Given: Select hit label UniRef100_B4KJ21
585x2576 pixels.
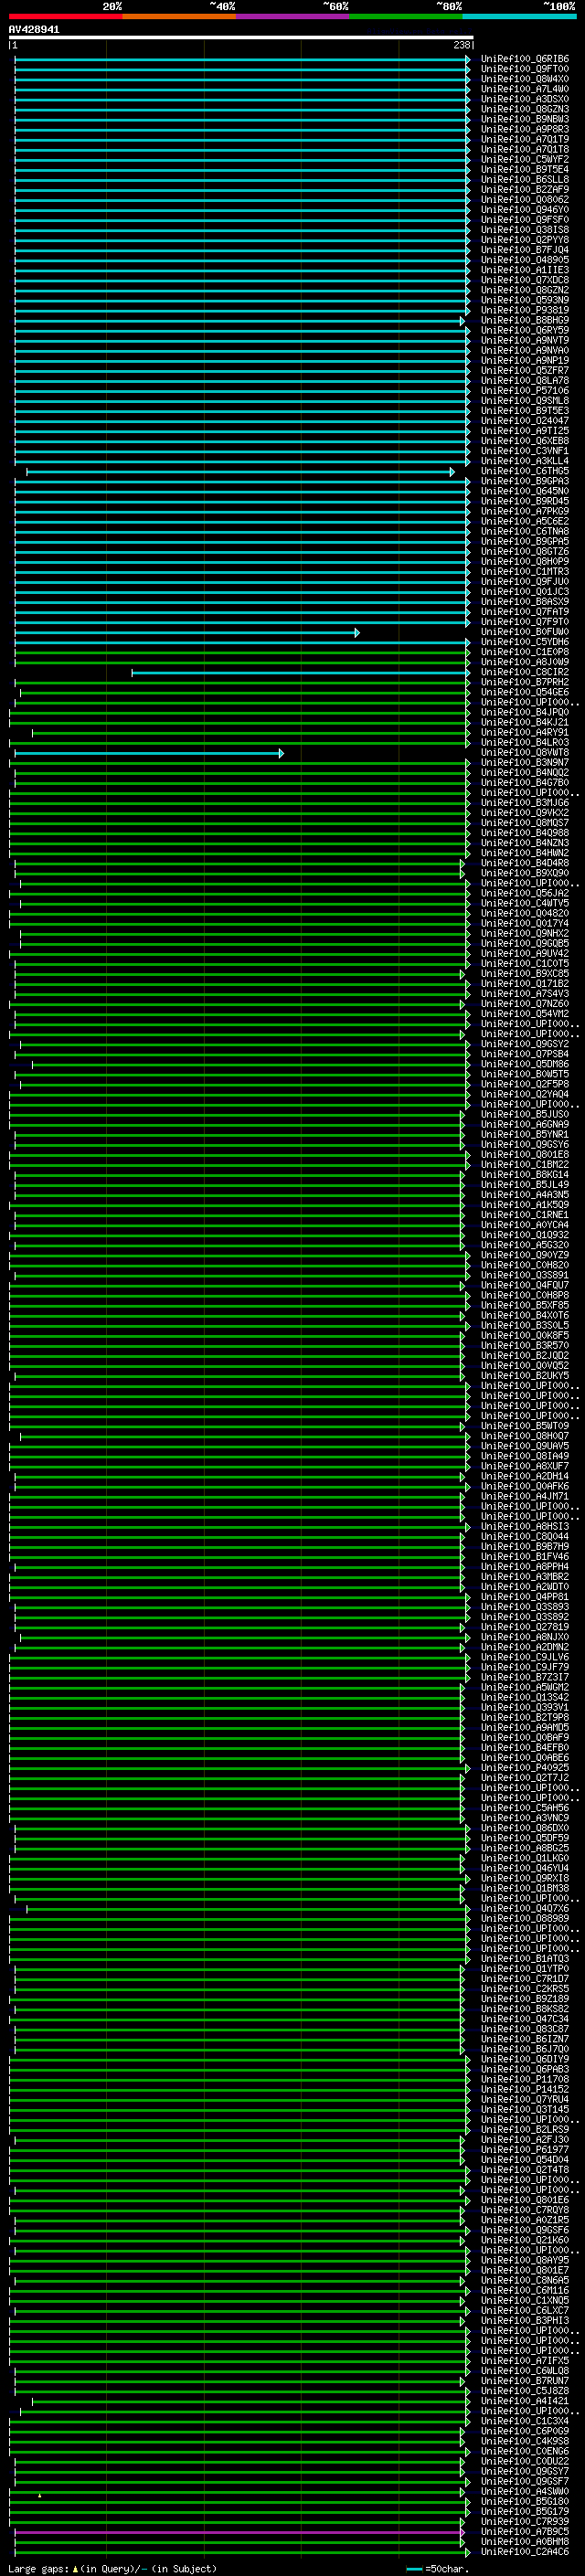Looking at the screenshot, I should (x=524, y=722).
